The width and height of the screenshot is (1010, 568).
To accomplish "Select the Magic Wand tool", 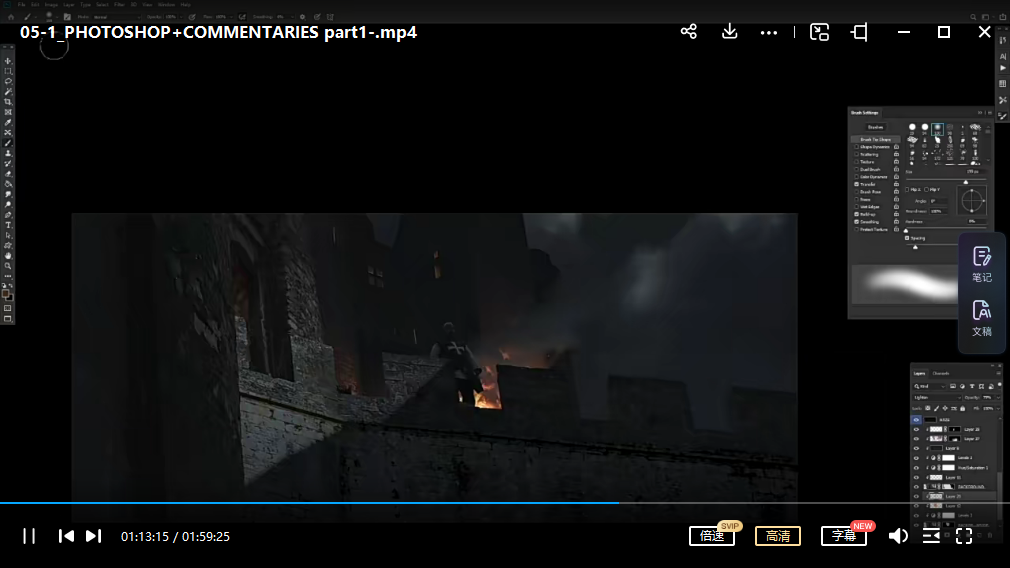I will click(x=8, y=92).
